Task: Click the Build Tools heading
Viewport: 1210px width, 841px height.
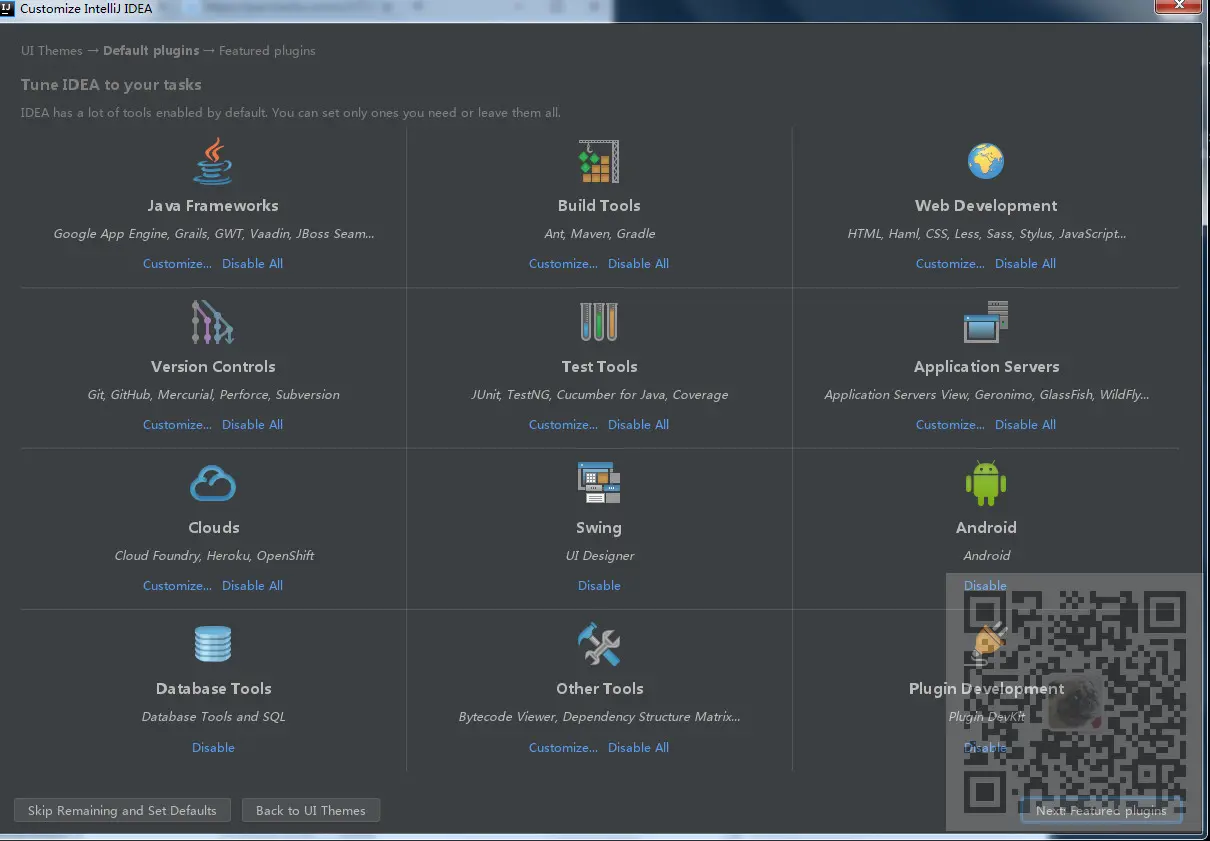Action: 599,206
